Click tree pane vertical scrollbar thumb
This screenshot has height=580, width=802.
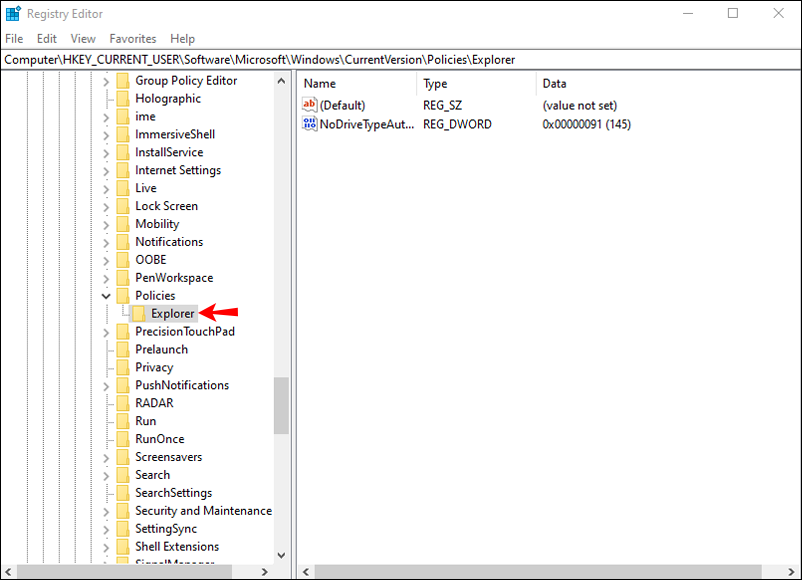(x=281, y=406)
